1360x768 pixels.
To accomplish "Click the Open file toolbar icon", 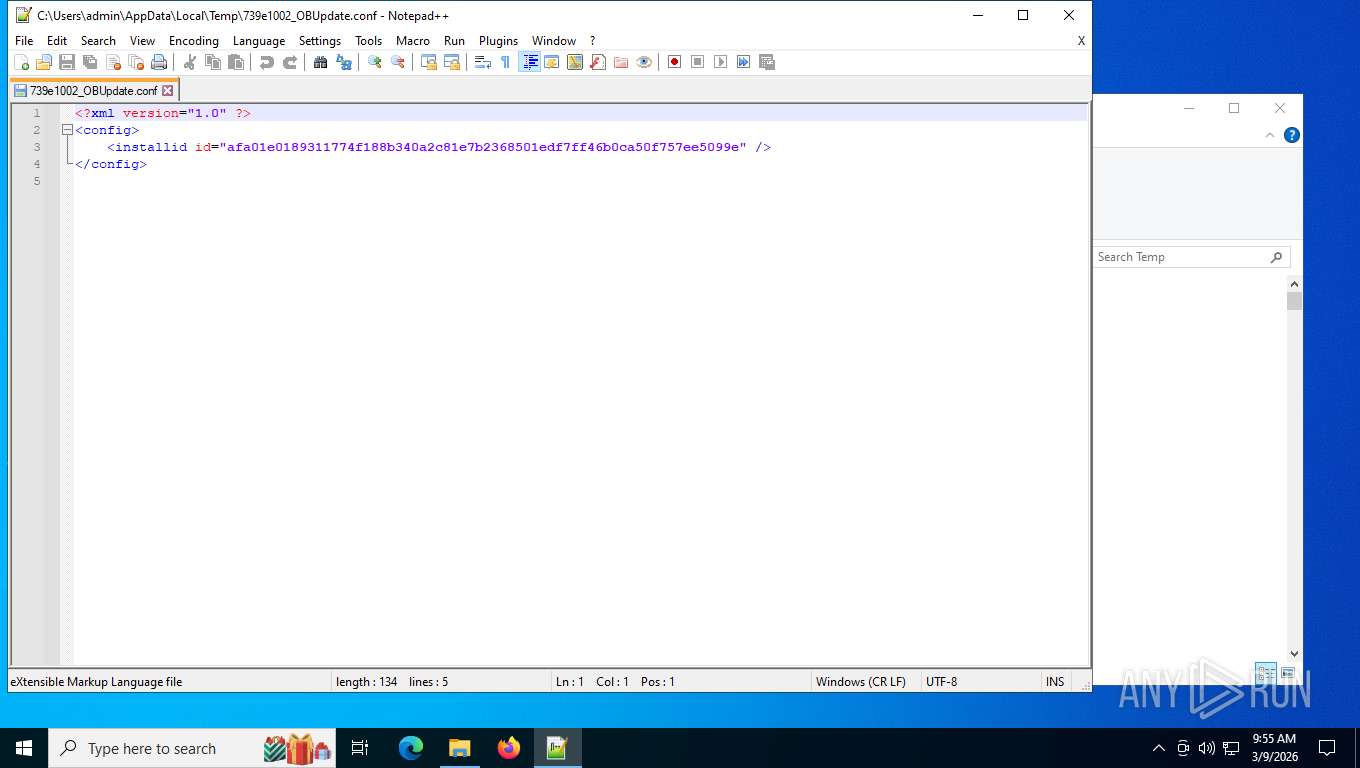I will coord(44,62).
